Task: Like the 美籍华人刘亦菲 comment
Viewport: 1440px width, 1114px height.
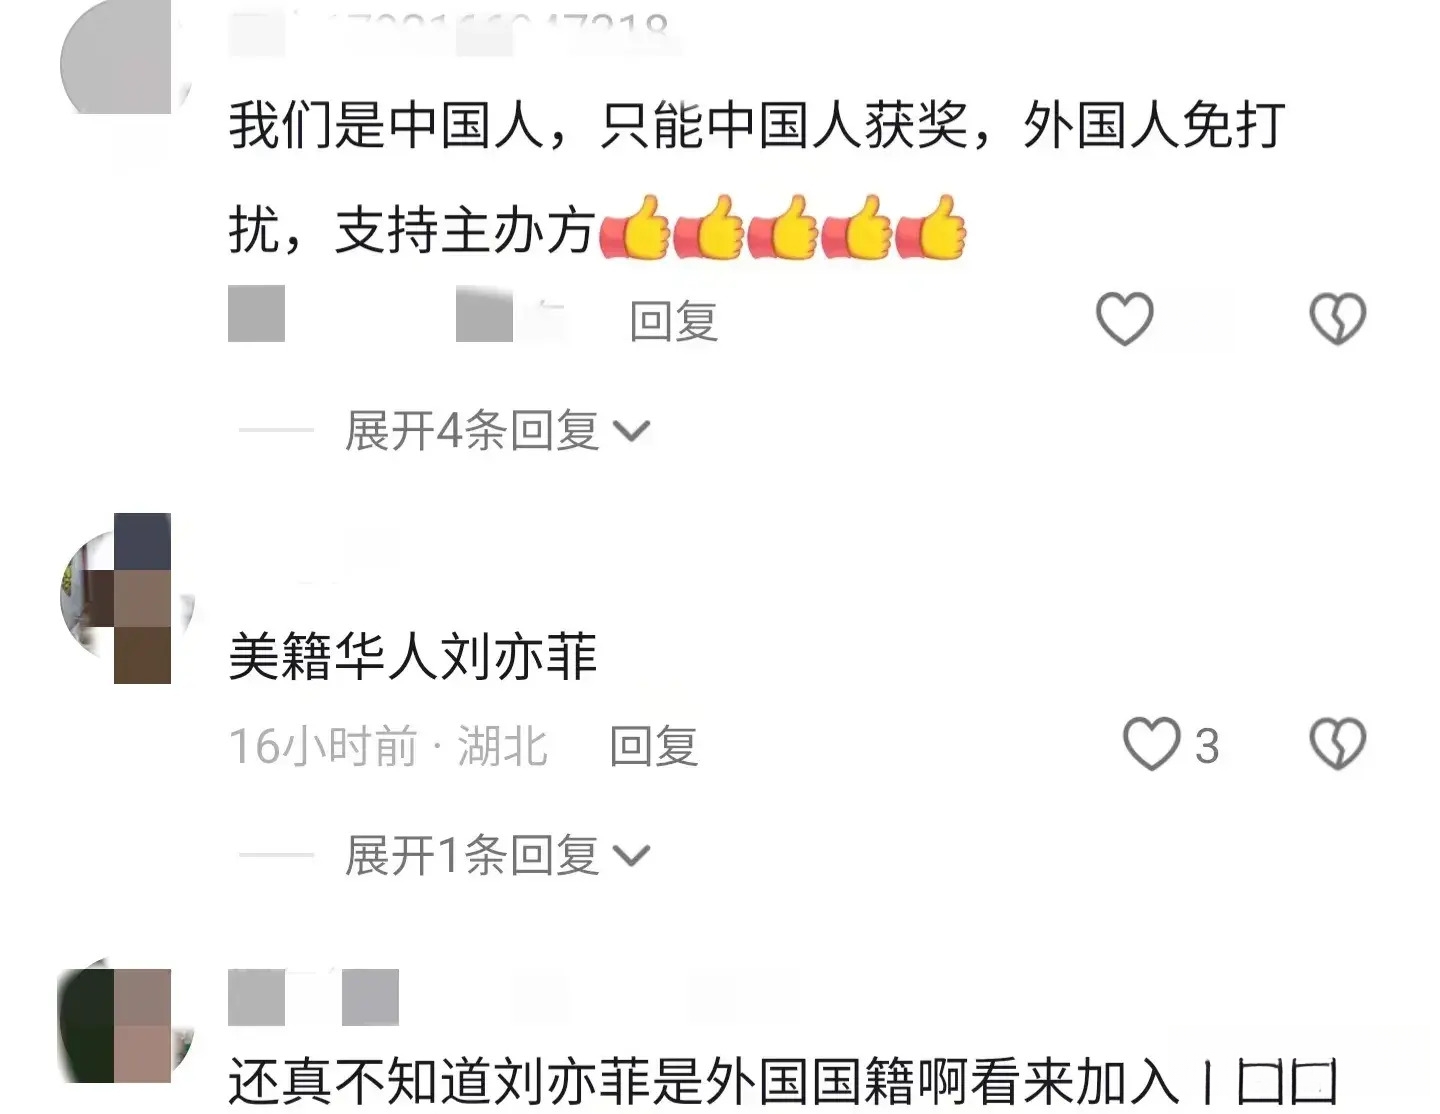Action: [1151, 744]
